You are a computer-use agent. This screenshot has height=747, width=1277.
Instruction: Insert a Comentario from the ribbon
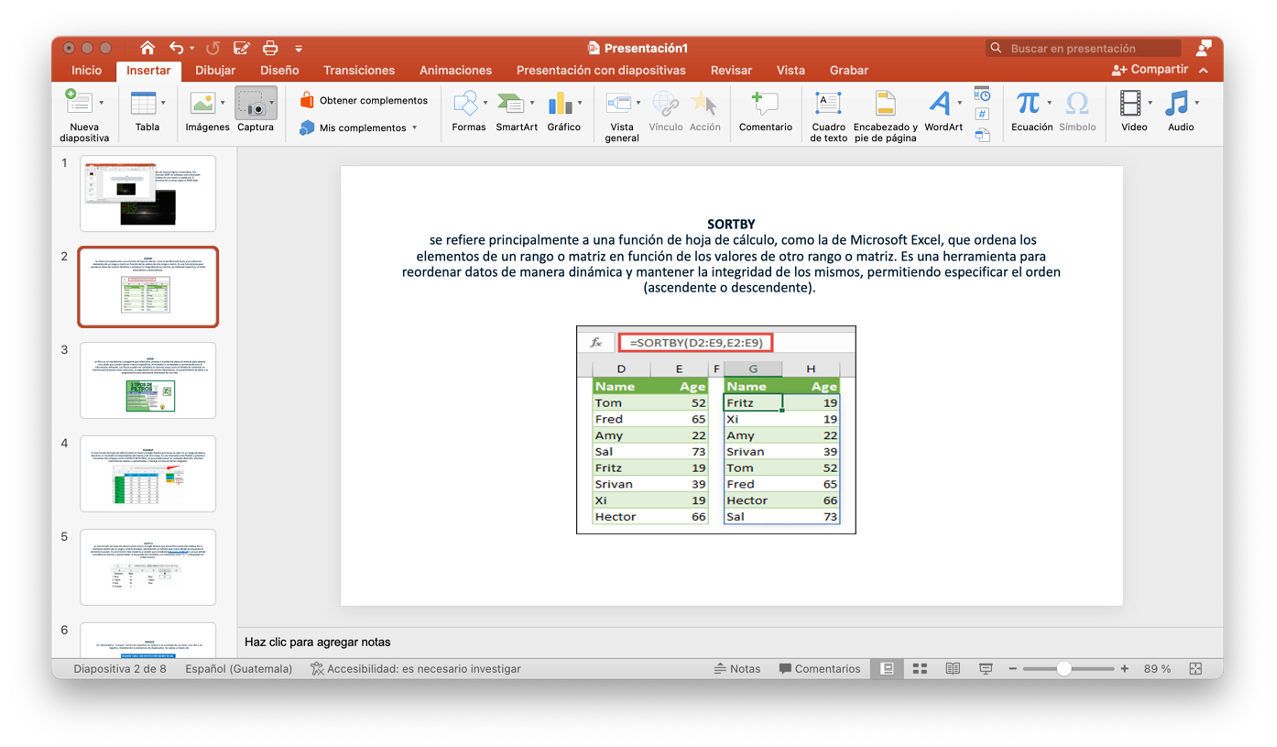pyautogui.click(x=765, y=104)
